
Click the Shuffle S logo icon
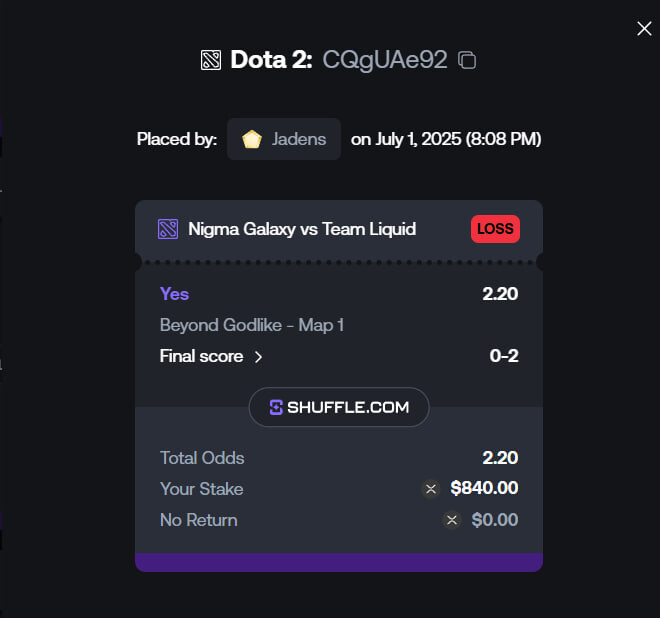[x=276, y=407]
